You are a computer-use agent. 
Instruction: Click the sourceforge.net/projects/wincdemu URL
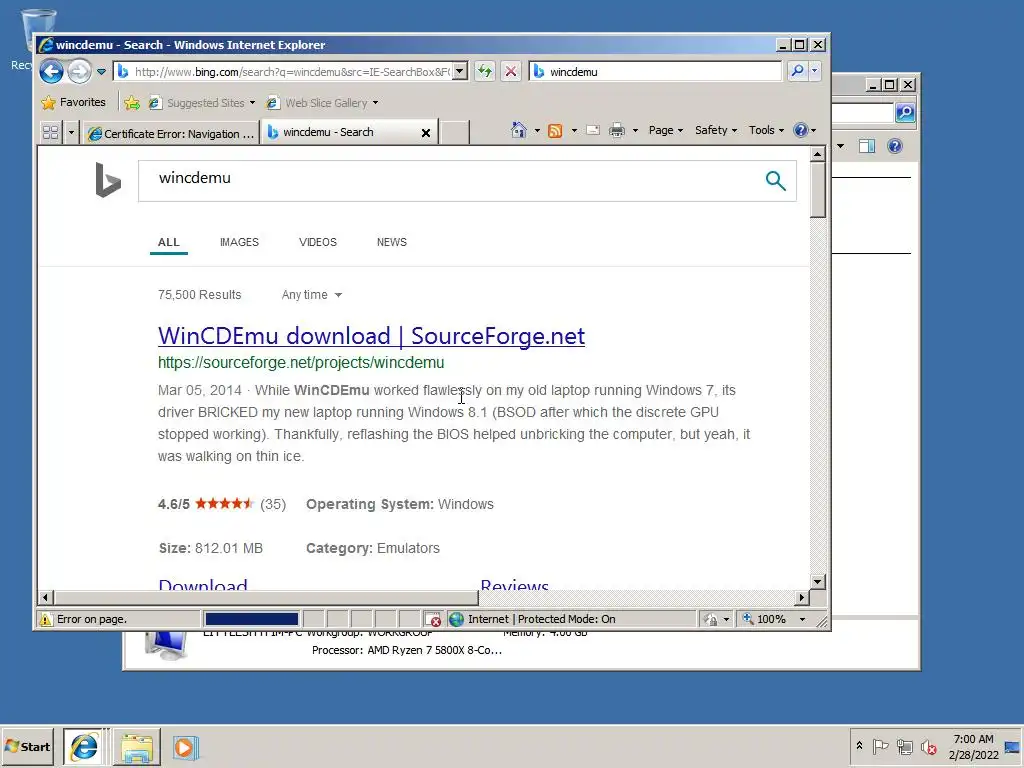pyautogui.click(x=301, y=362)
